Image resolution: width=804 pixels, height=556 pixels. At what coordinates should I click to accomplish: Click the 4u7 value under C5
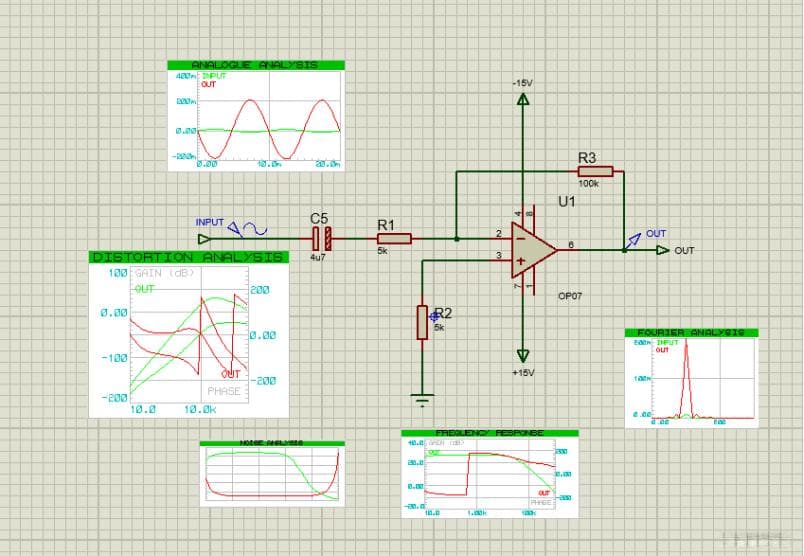317,257
